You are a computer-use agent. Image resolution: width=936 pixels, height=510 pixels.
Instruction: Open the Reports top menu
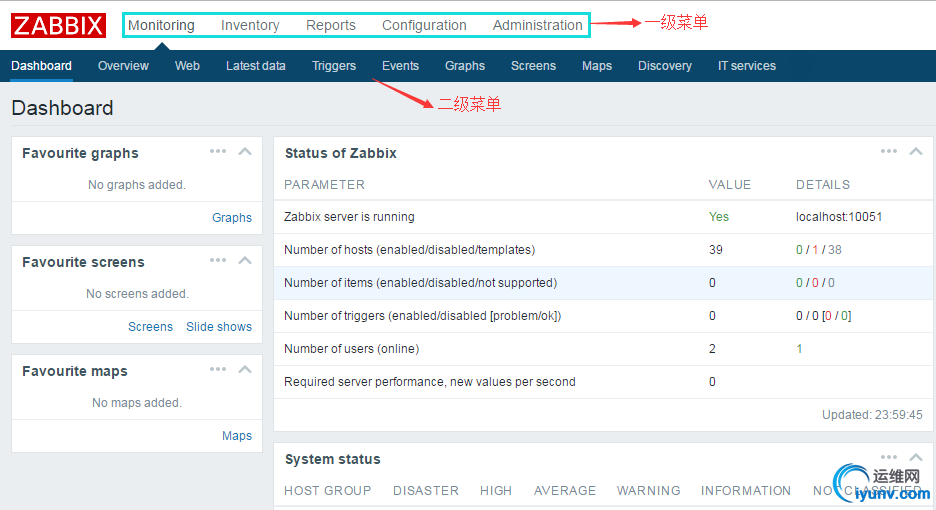(x=331, y=25)
